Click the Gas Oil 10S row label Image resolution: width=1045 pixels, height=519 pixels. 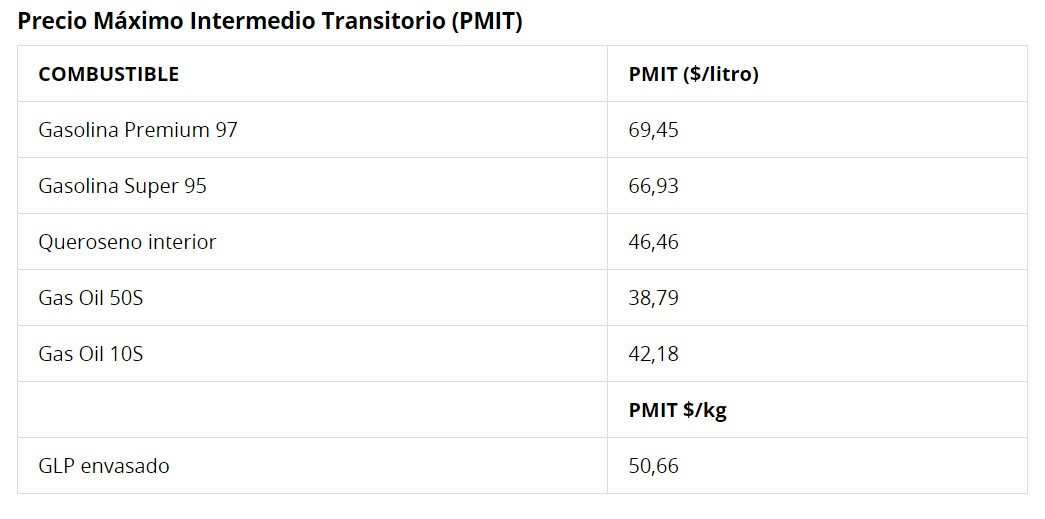pos(91,354)
